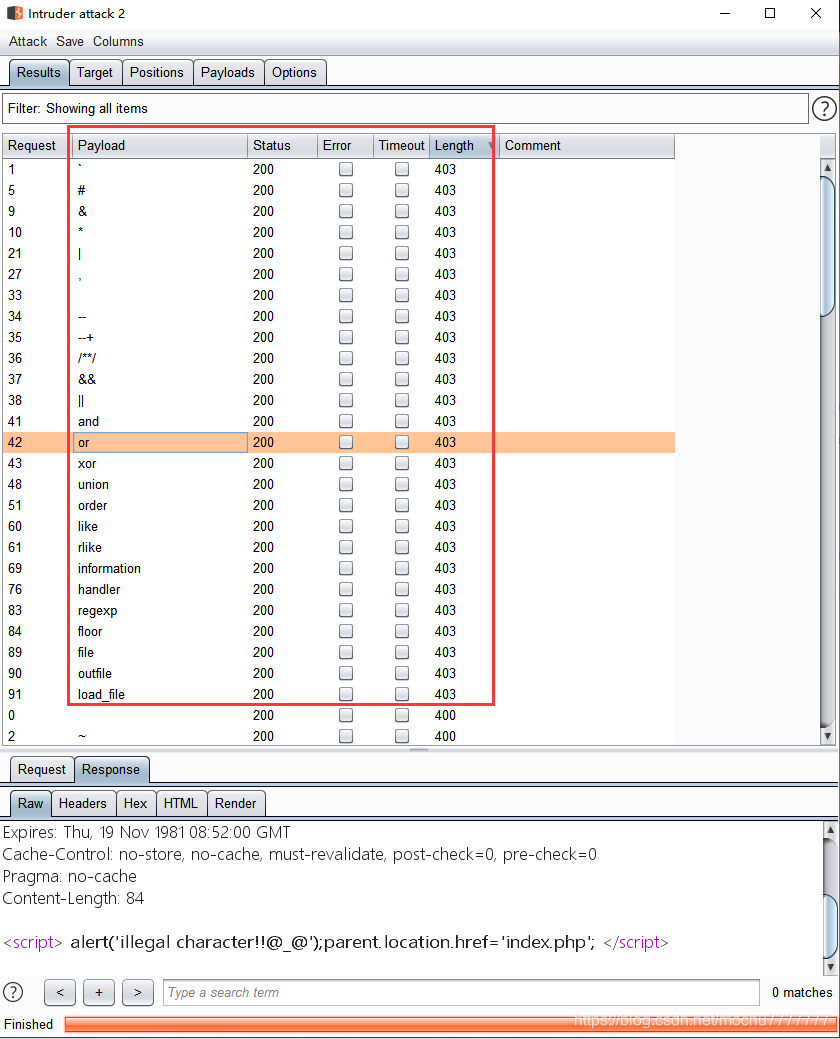The image size is (840, 1039).
Task: Click request number 69 cell
Action: [37, 568]
